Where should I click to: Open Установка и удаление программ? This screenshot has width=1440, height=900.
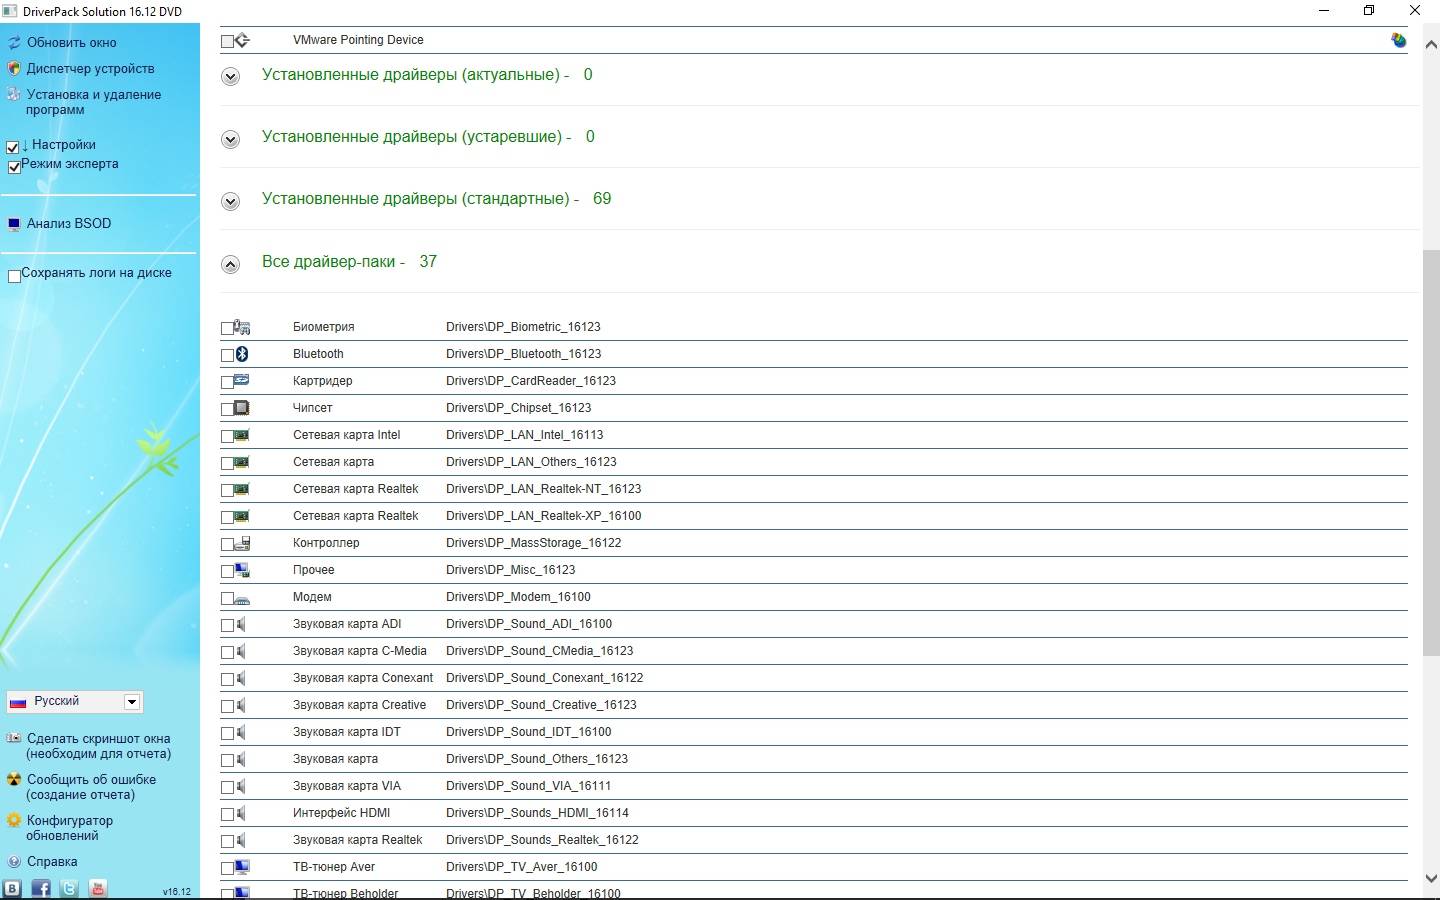(93, 102)
